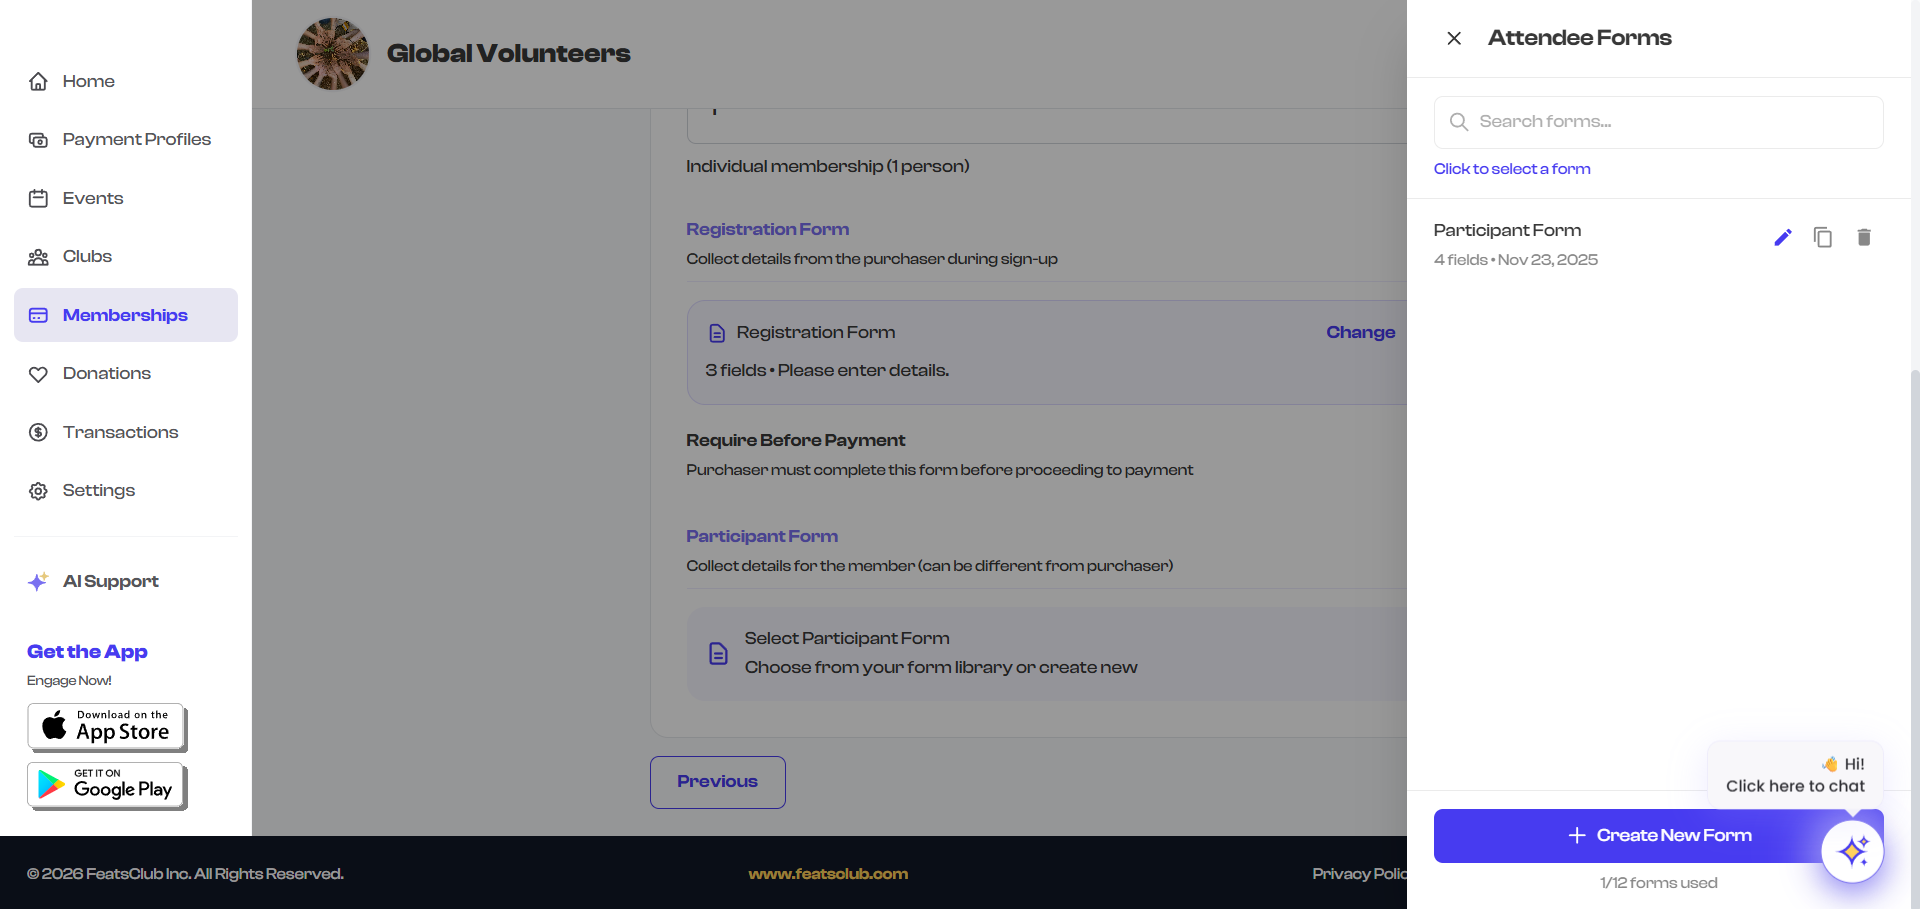The width and height of the screenshot is (1920, 909).
Task: Duplicate Participant Form using copy icon
Action: tap(1823, 237)
